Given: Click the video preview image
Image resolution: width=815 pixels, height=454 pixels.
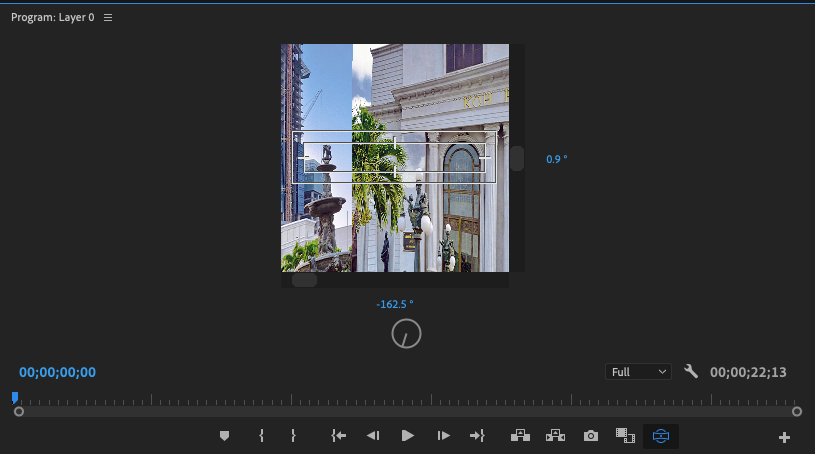Looking at the screenshot, I should 395,158.
